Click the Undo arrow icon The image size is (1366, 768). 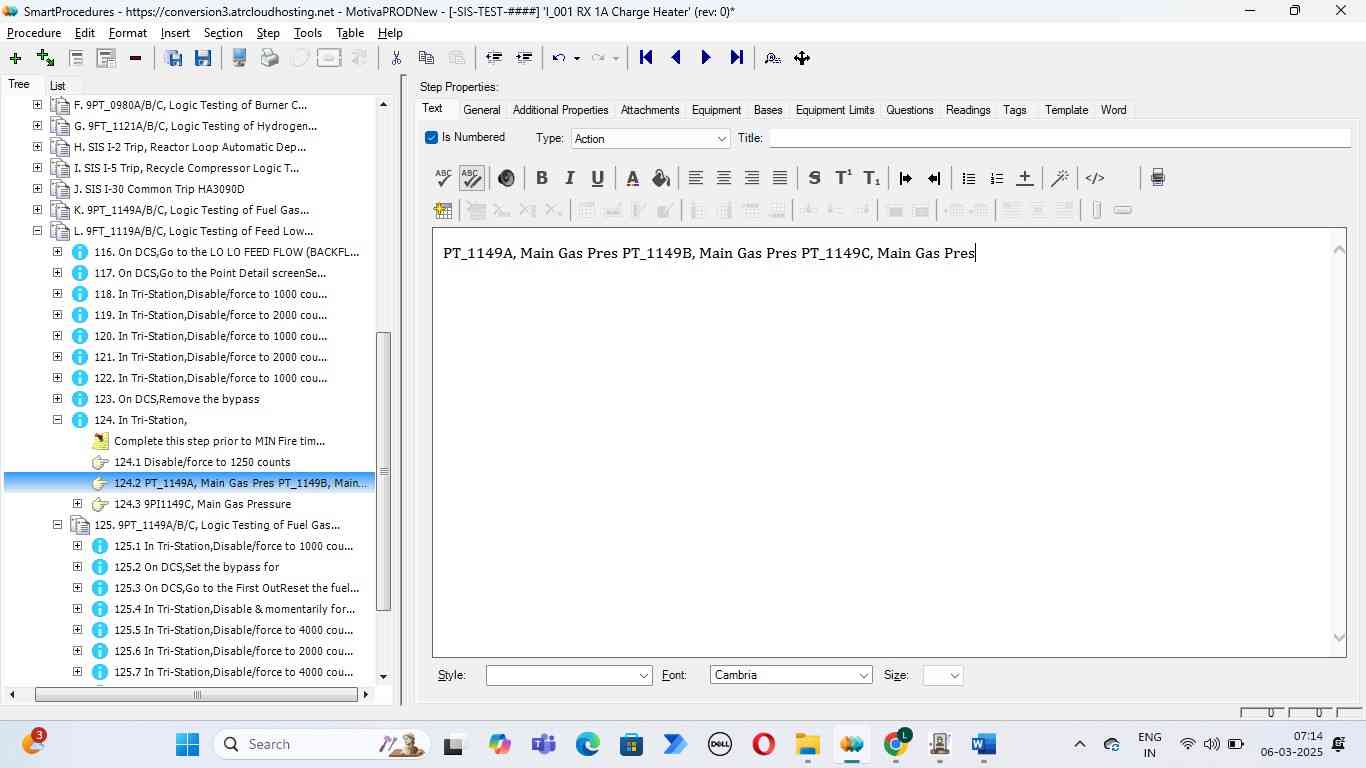click(x=559, y=58)
